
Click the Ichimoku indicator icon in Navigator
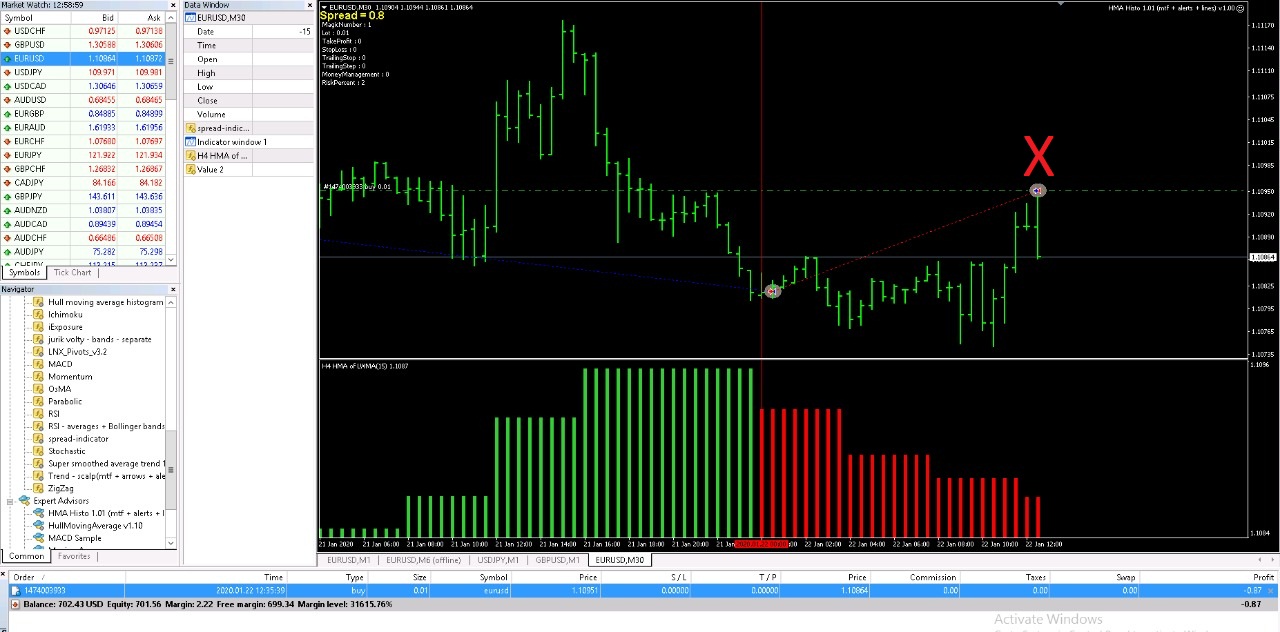[x=39, y=314]
